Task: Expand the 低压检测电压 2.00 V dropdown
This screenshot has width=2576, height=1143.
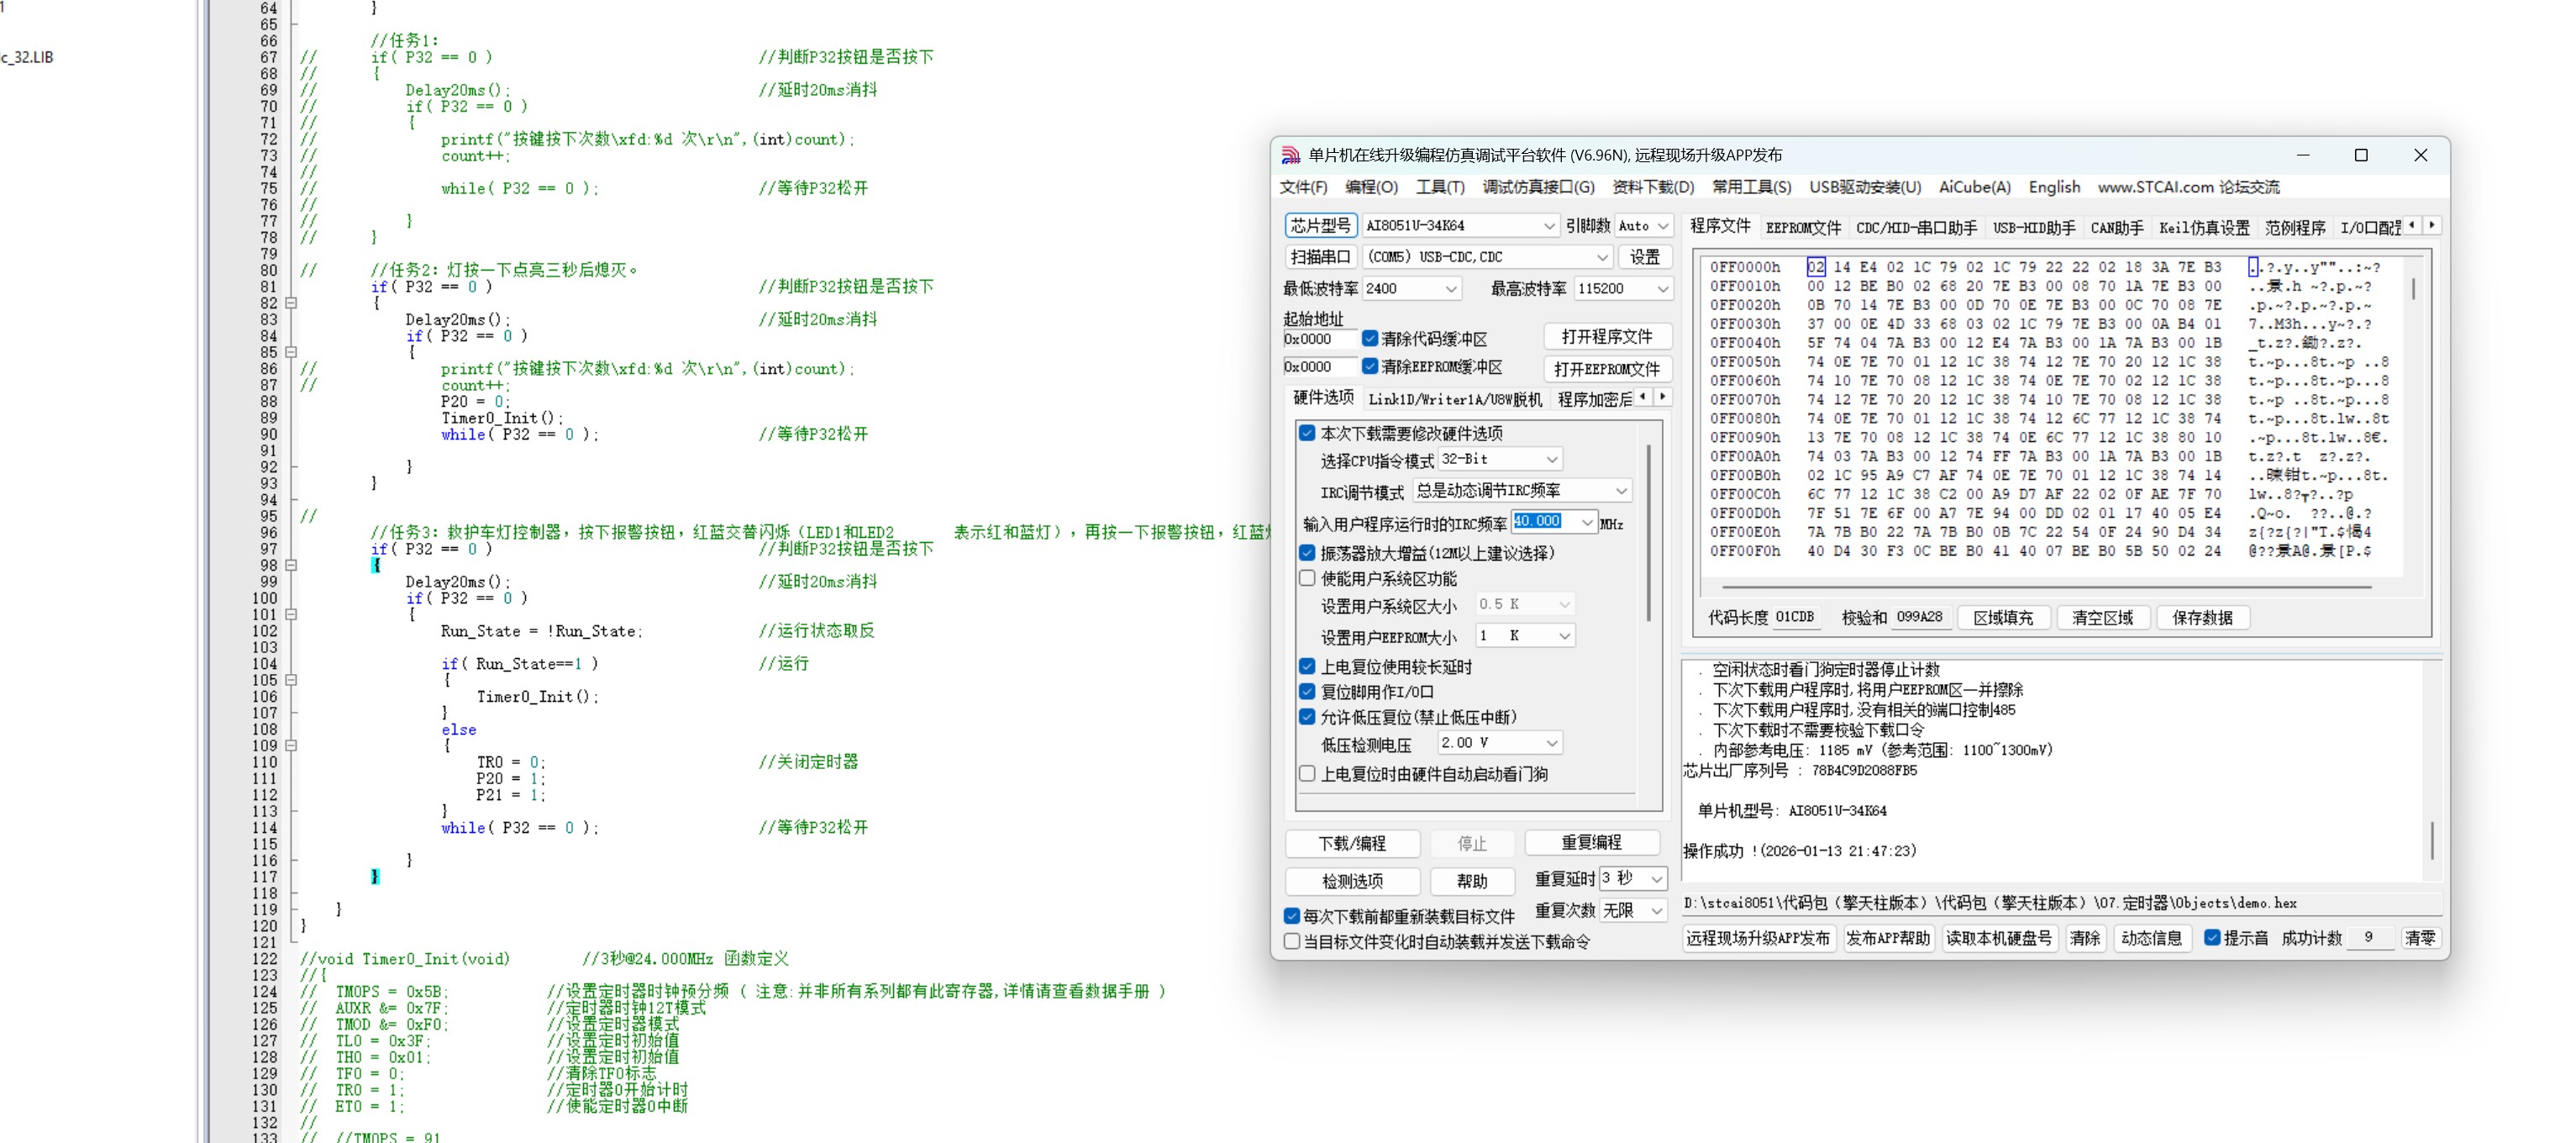Action: coord(1551,743)
